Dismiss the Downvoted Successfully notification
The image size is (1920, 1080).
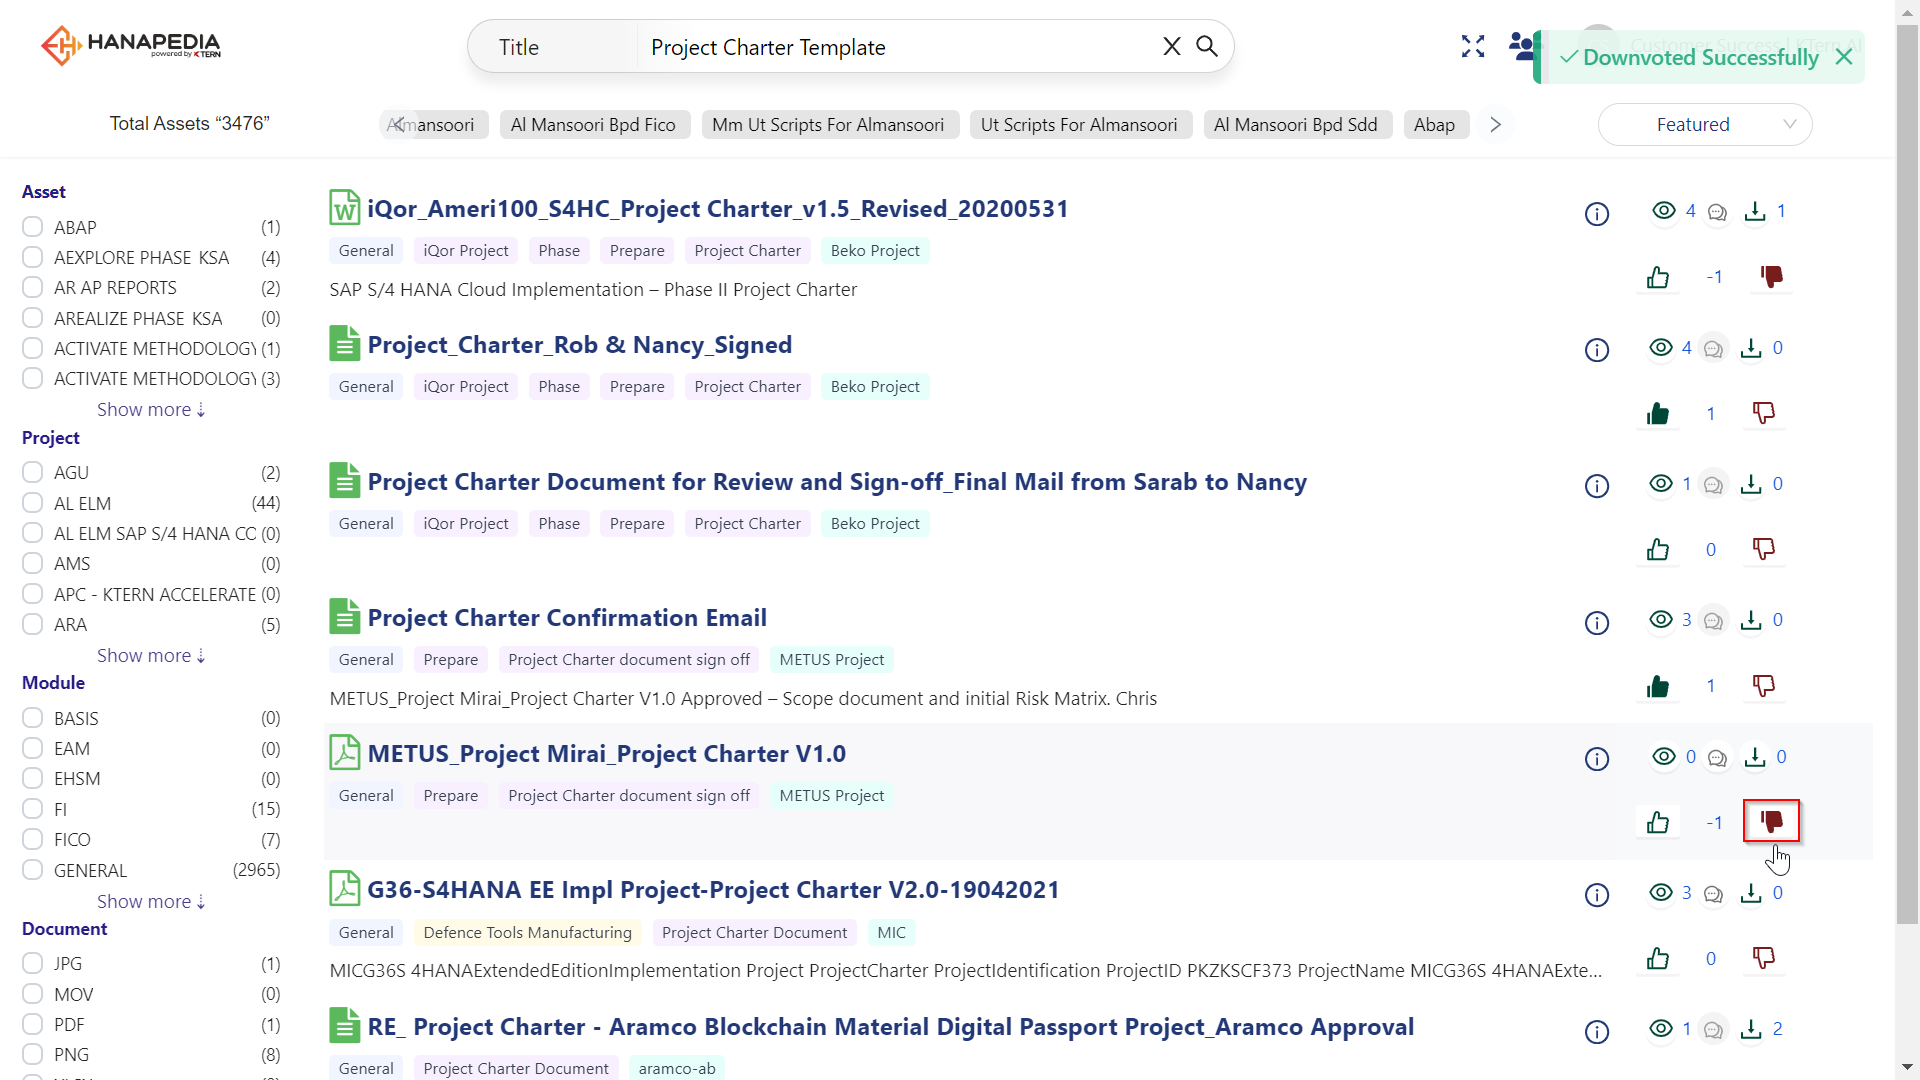pos(1844,57)
